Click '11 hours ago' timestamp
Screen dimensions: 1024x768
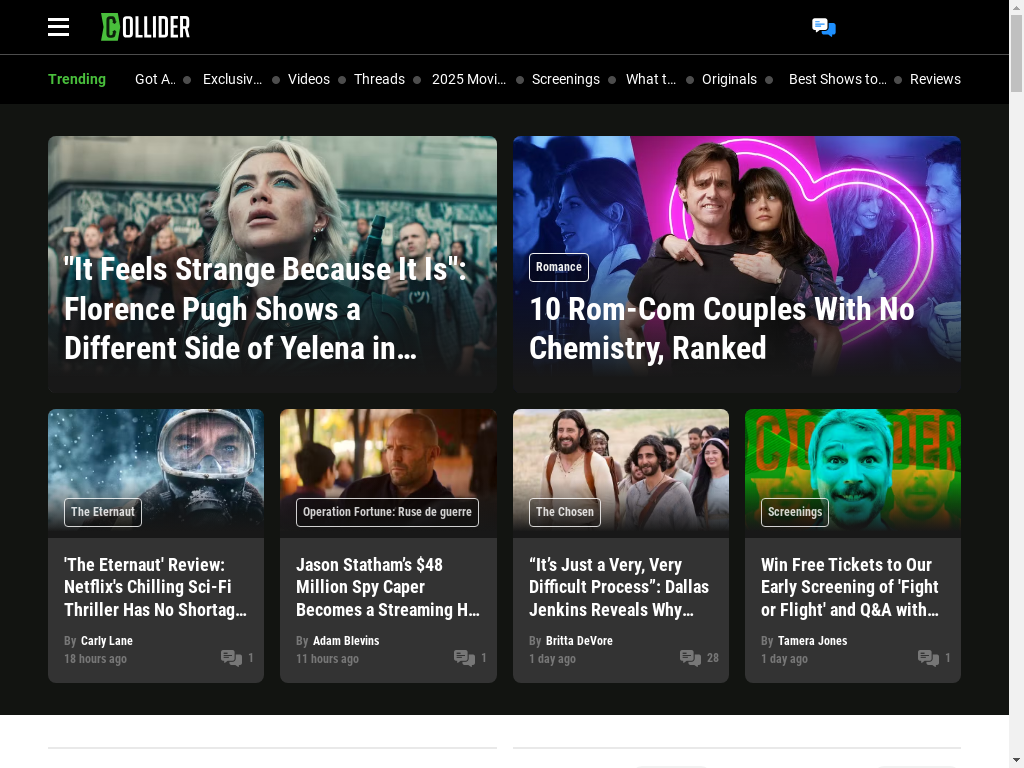coord(327,659)
